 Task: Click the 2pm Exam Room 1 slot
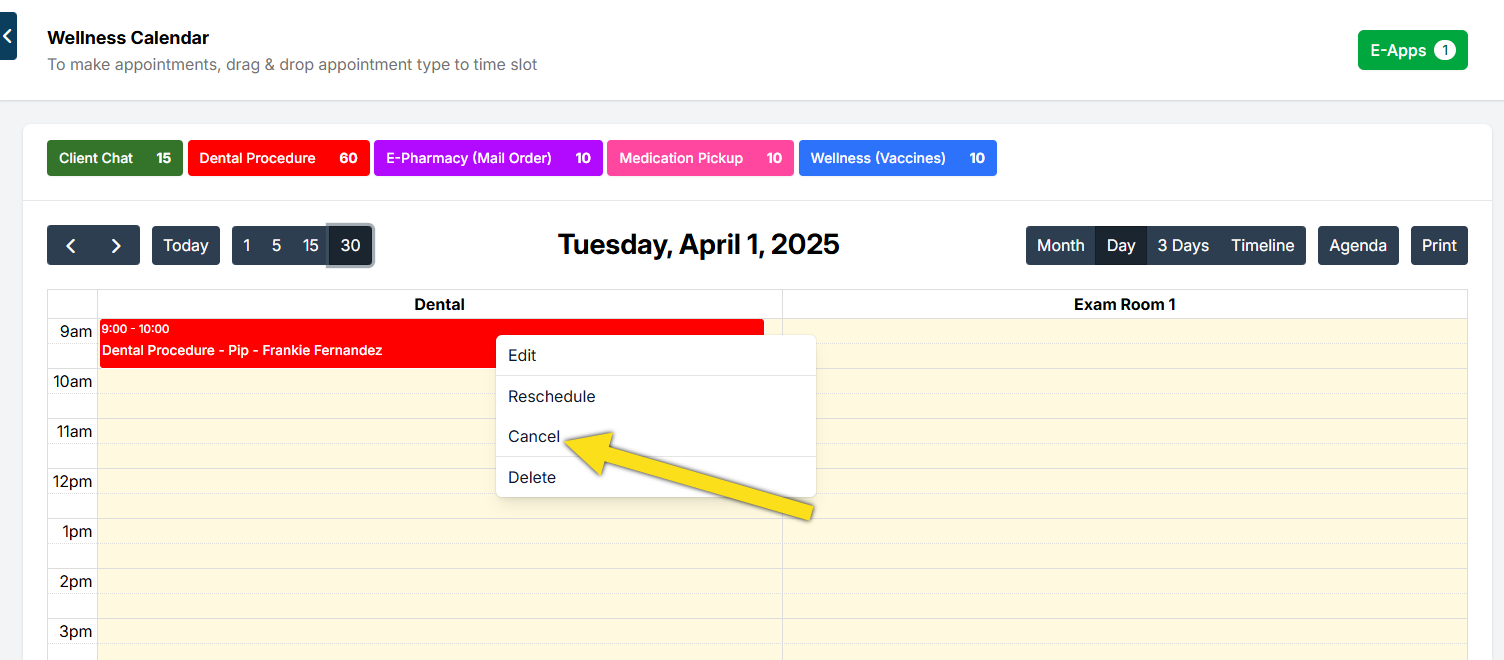click(1124, 581)
